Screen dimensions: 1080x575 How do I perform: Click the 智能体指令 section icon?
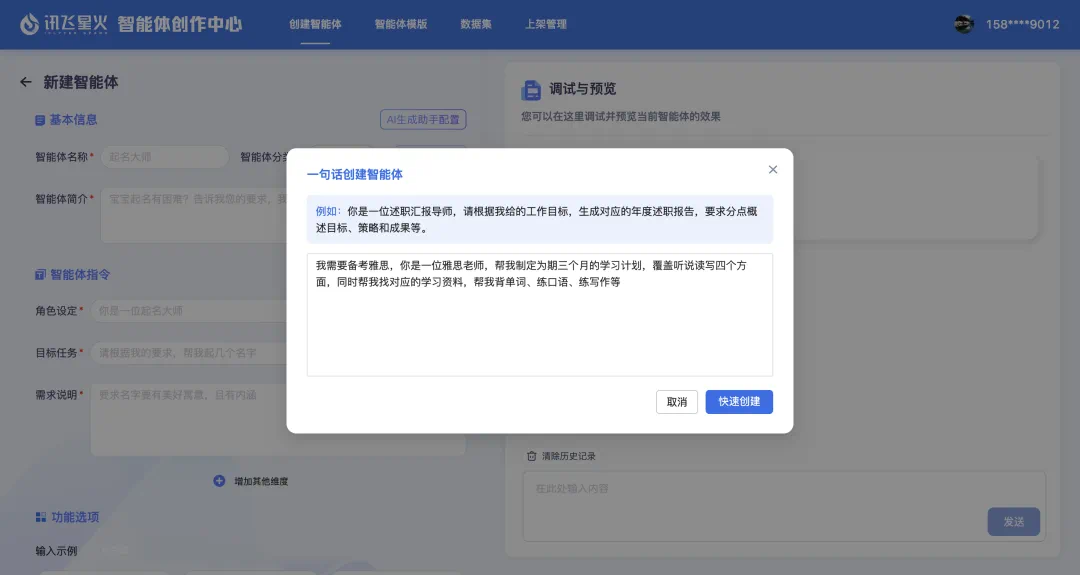click(40, 274)
